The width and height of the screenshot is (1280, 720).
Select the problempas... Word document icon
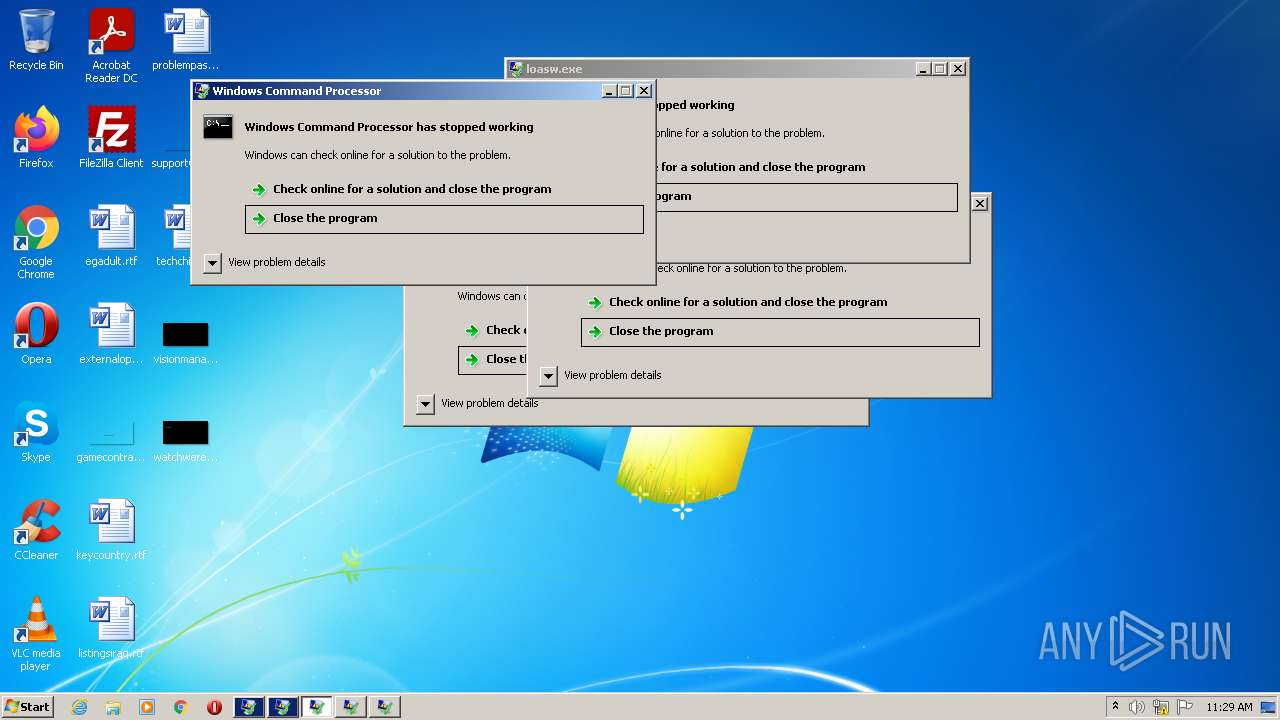(x=186, y=40)
